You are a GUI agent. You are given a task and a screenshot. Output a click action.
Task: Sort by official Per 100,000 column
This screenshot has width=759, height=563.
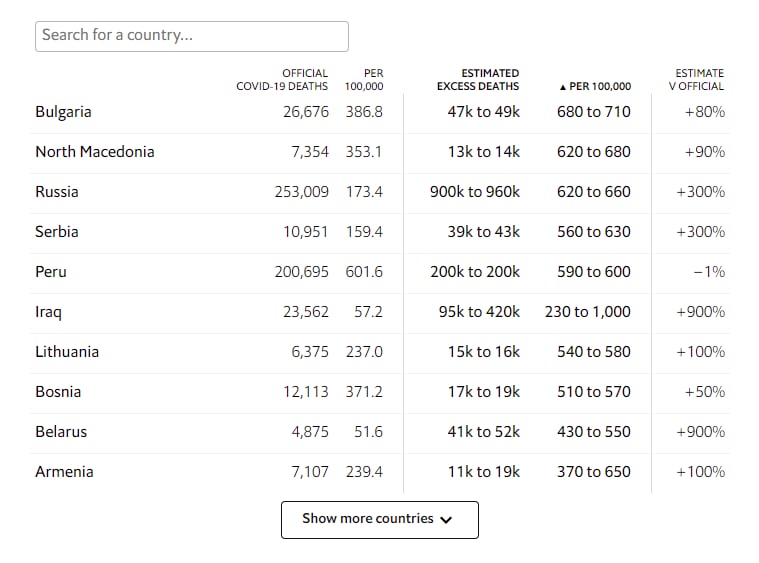pos(364,80)
